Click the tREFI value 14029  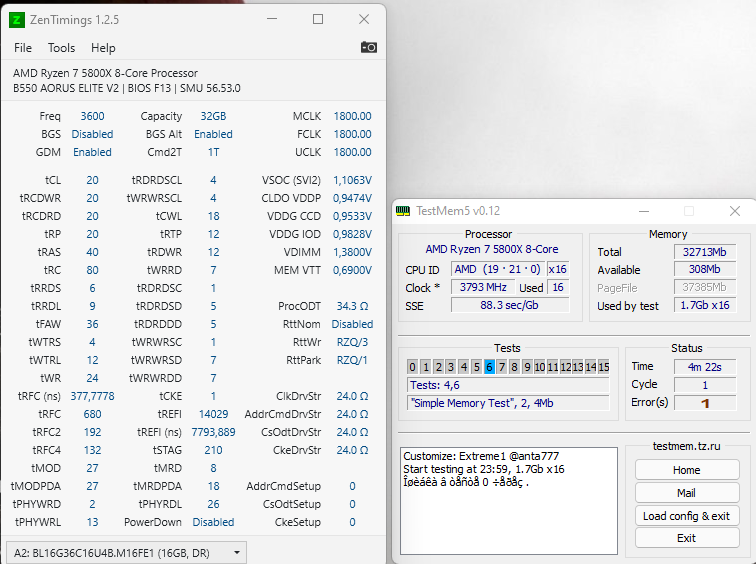pos(213,414)
